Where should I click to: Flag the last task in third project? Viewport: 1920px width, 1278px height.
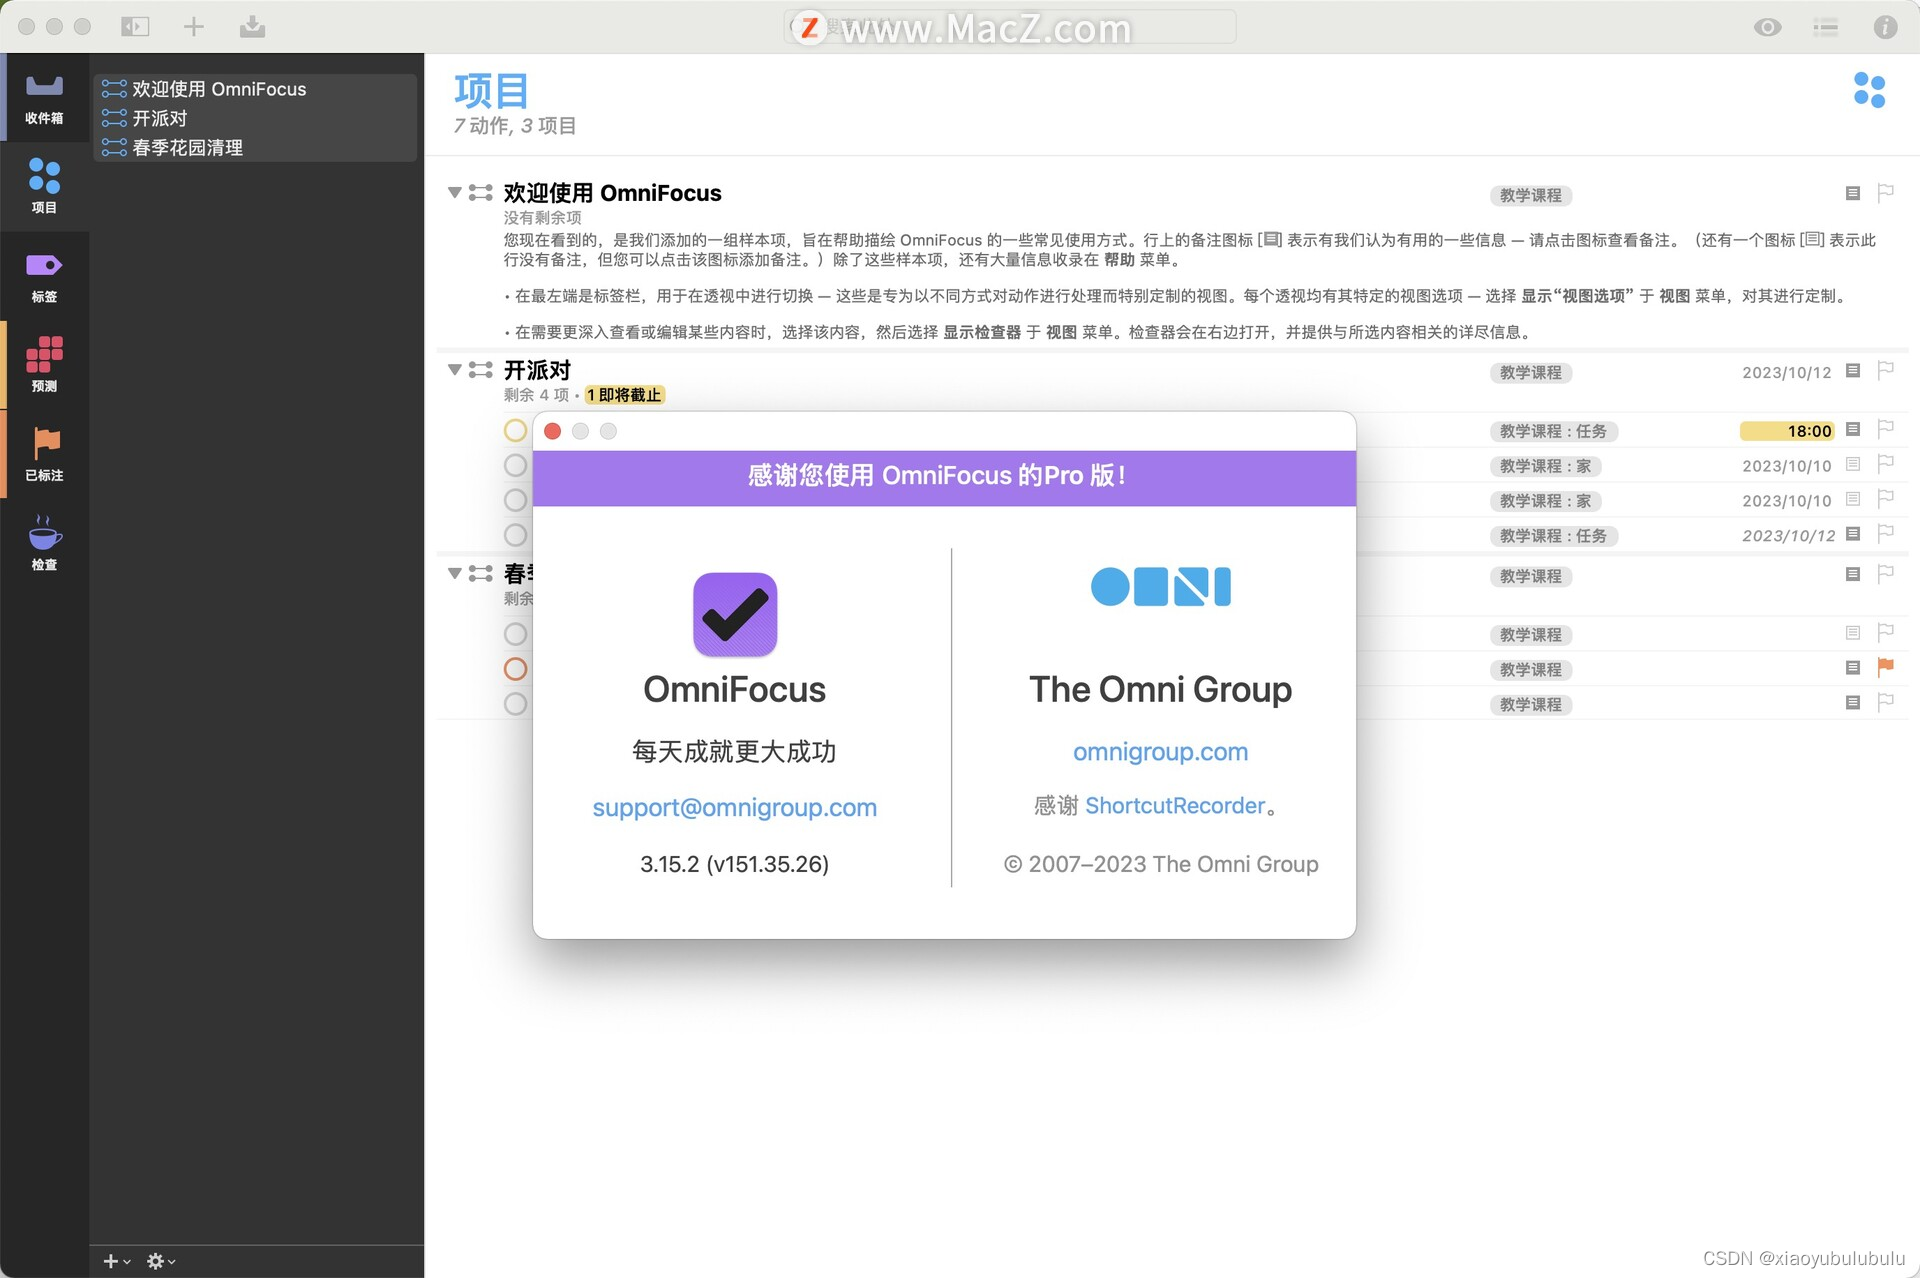pos(1885,702)
